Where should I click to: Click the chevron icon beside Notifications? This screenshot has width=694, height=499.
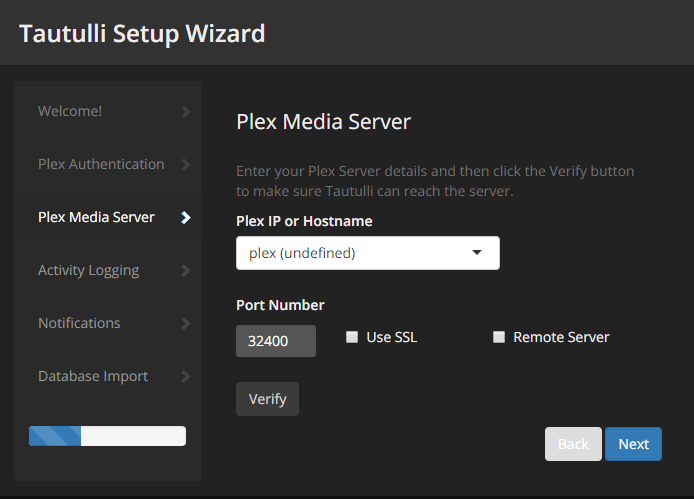pos(185,323)
